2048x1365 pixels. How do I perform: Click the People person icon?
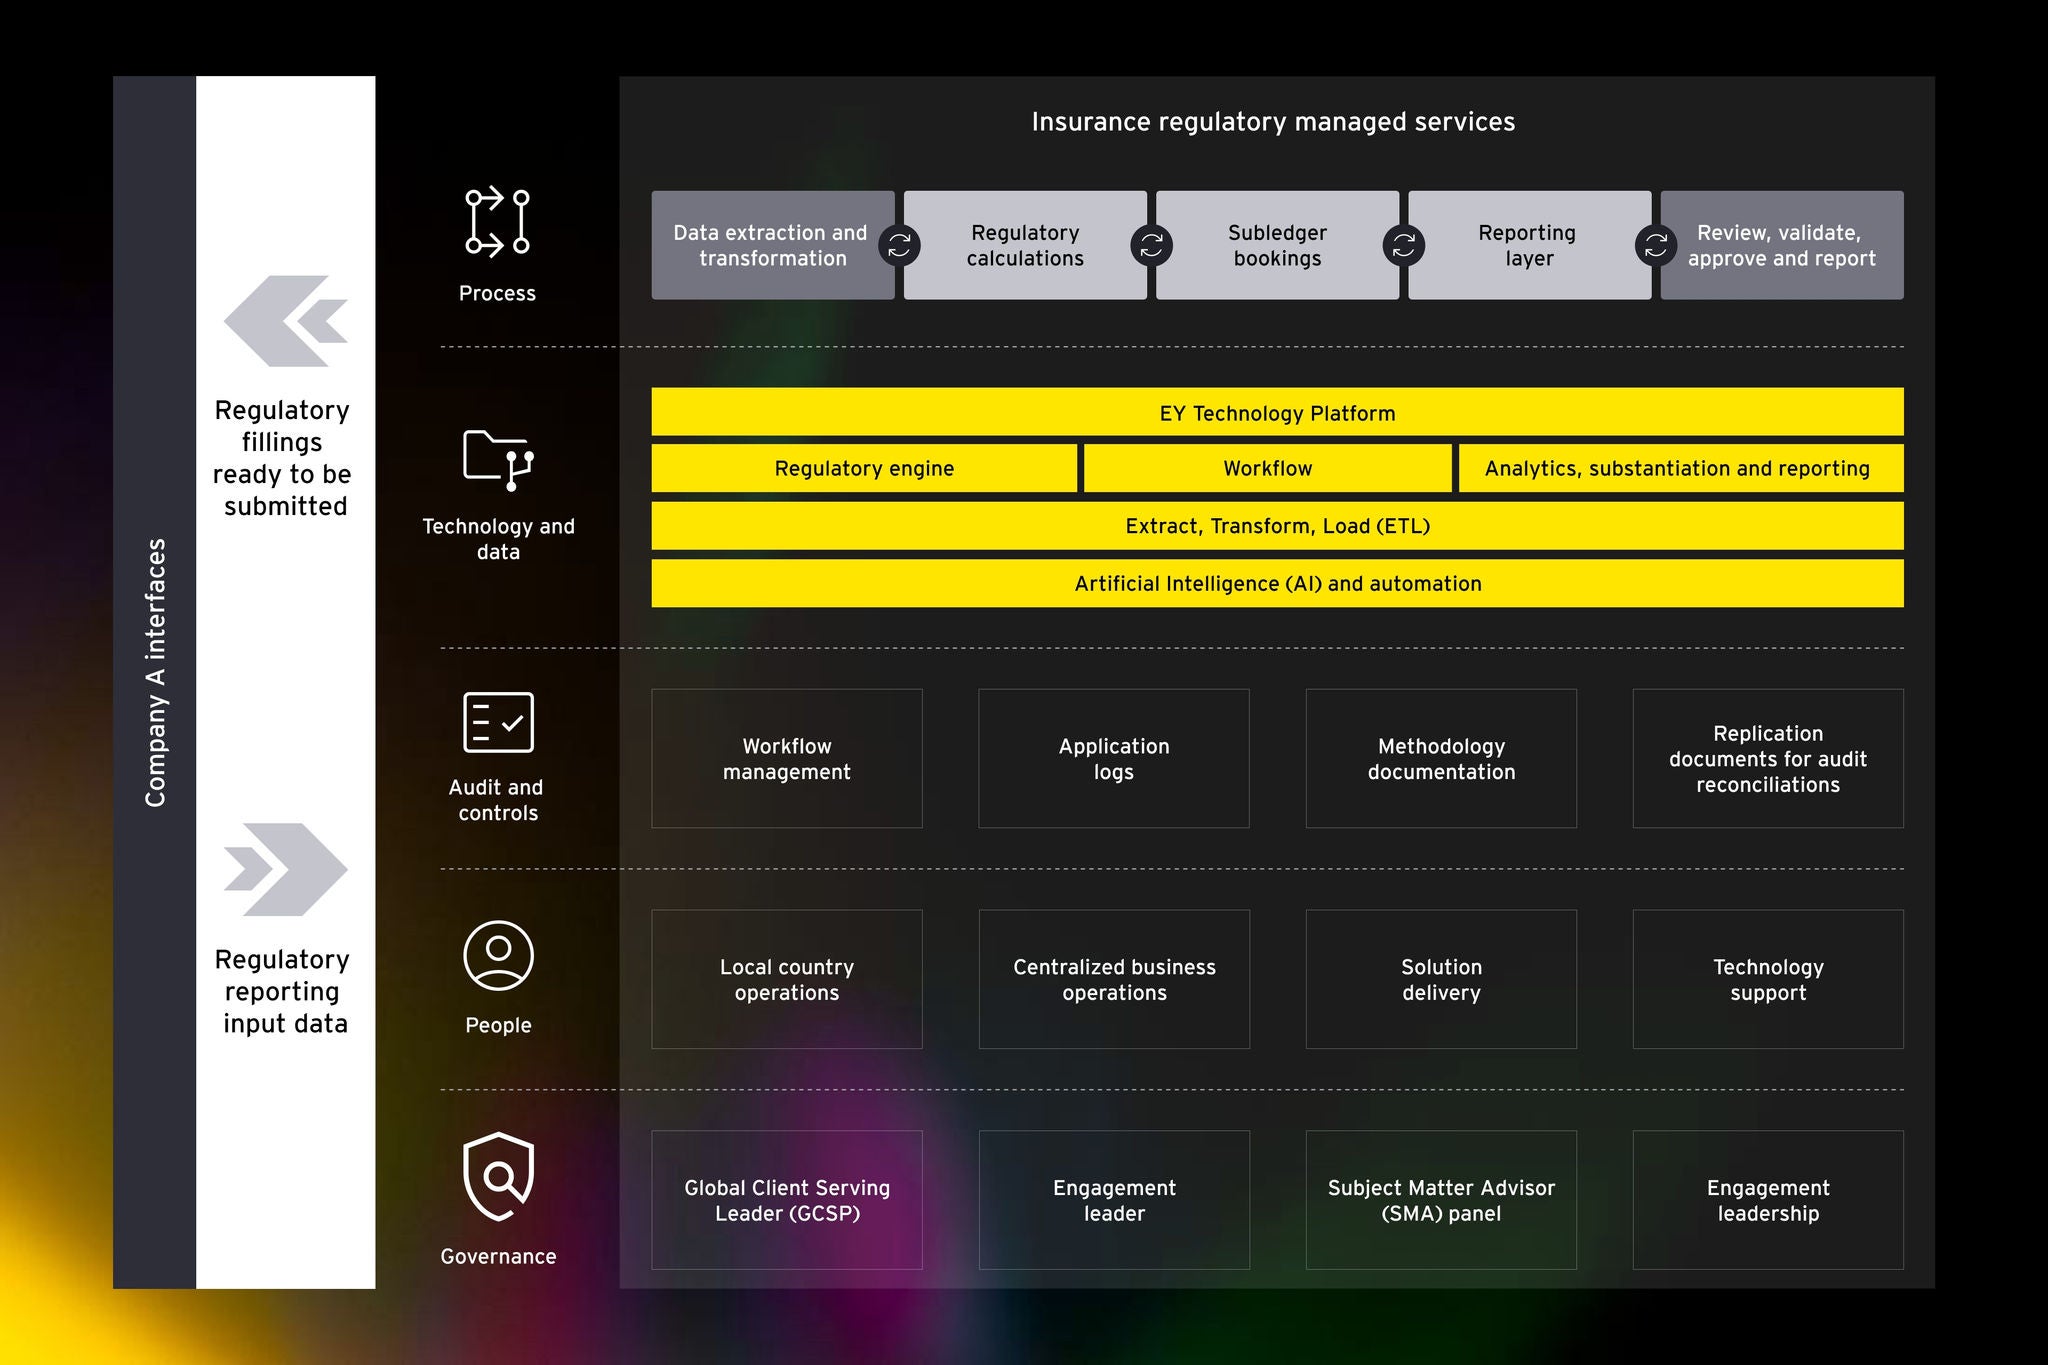(498, 956)
